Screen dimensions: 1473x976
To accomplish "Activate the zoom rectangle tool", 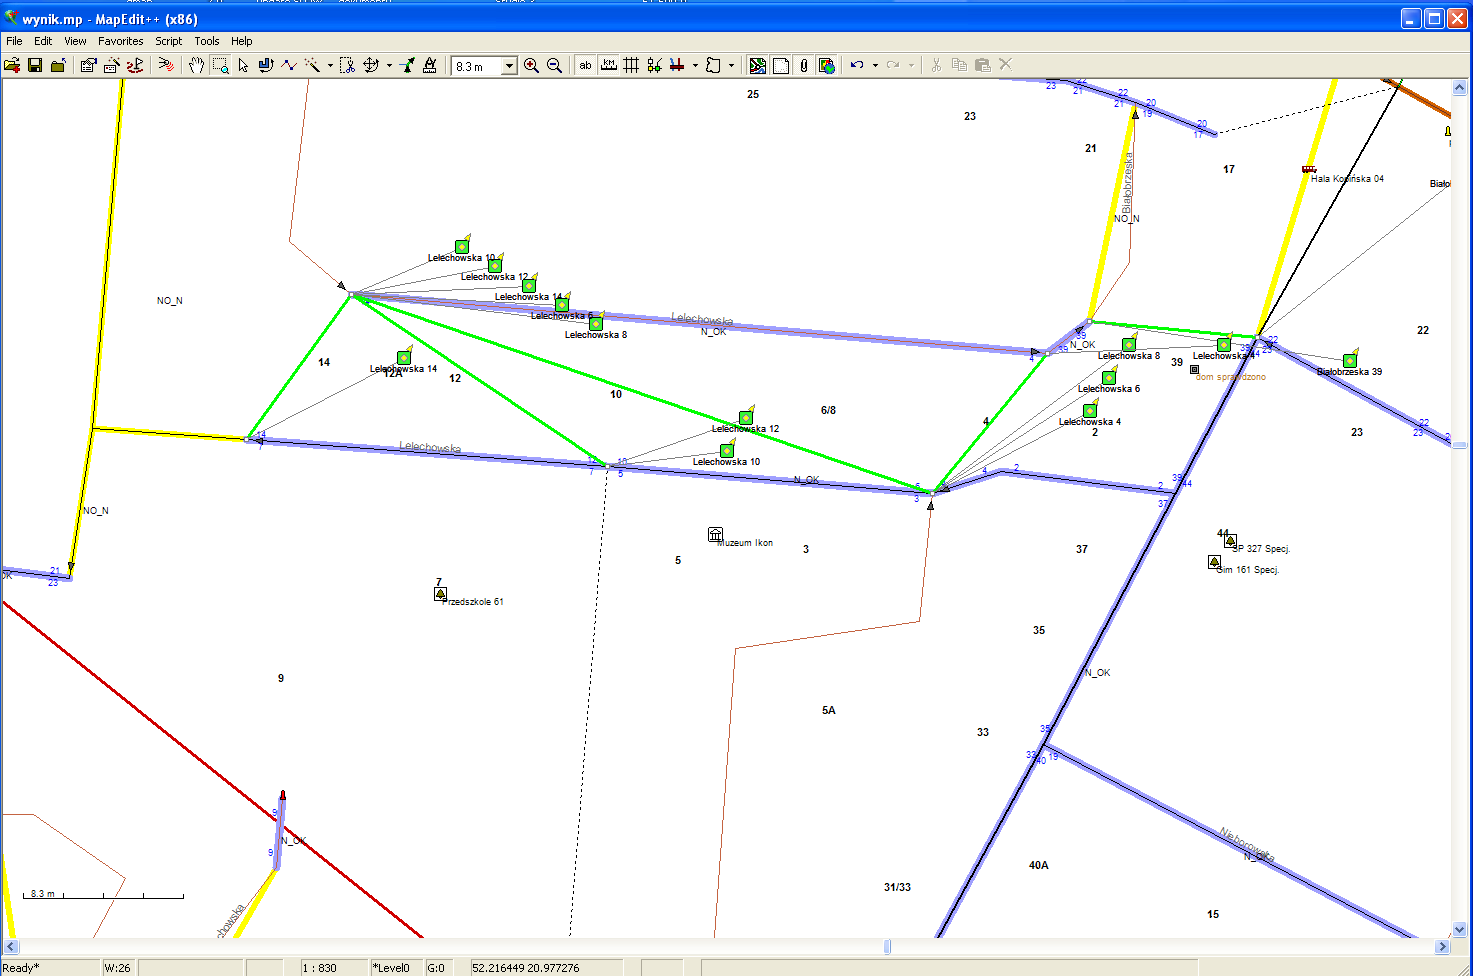I will tap(220, 65).
